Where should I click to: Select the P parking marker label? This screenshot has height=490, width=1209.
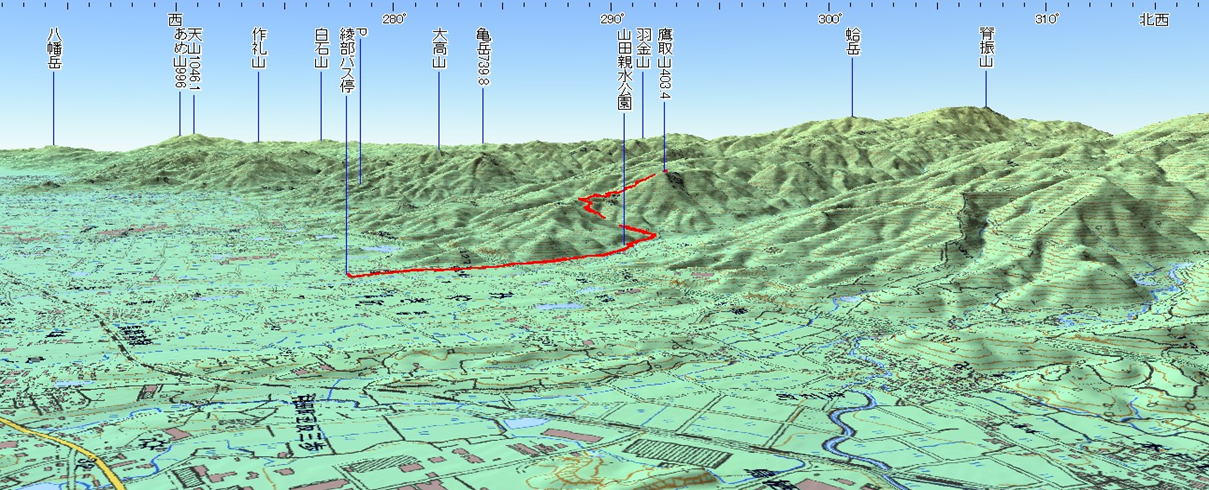tap(361, 34)
